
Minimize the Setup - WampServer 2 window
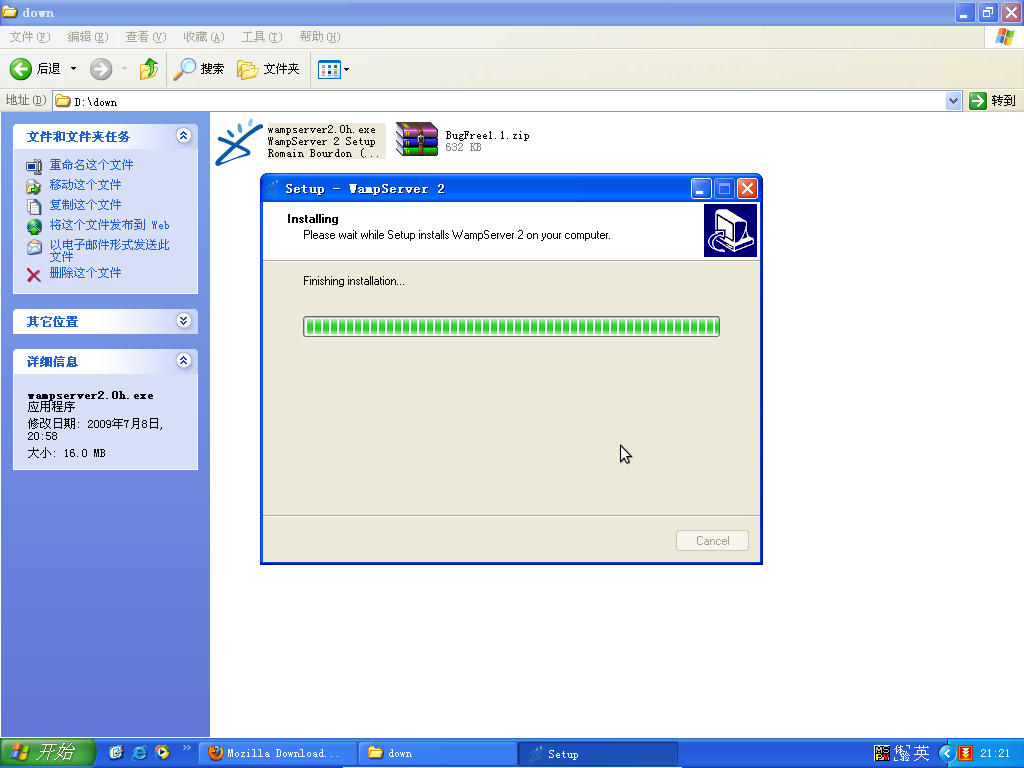pyautogui.click(x=701, y=189)
